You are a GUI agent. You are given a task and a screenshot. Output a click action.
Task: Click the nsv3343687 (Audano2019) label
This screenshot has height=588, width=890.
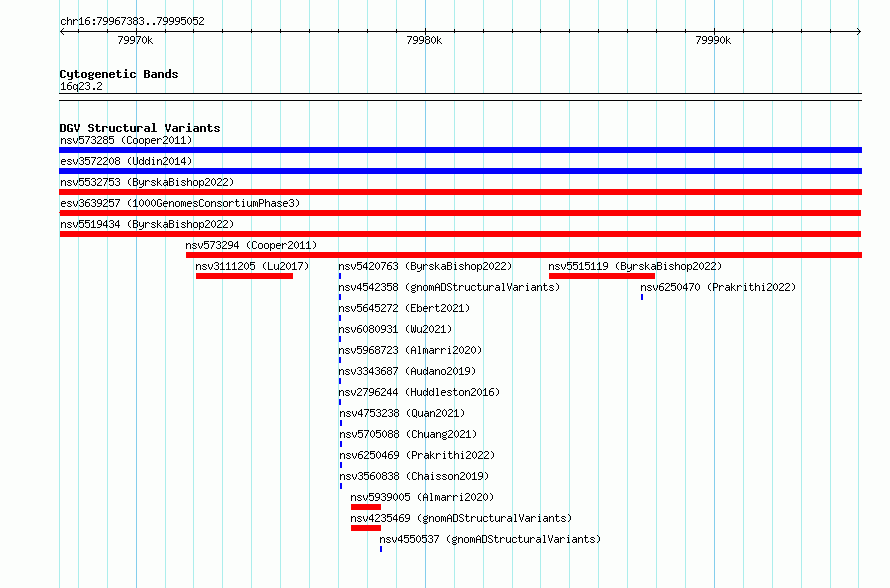[407, 371]
